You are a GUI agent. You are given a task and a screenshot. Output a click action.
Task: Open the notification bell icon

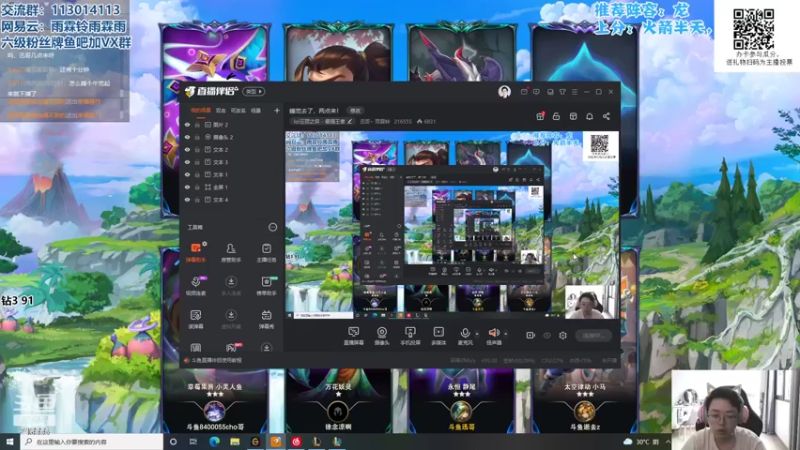tap(590, 116)
